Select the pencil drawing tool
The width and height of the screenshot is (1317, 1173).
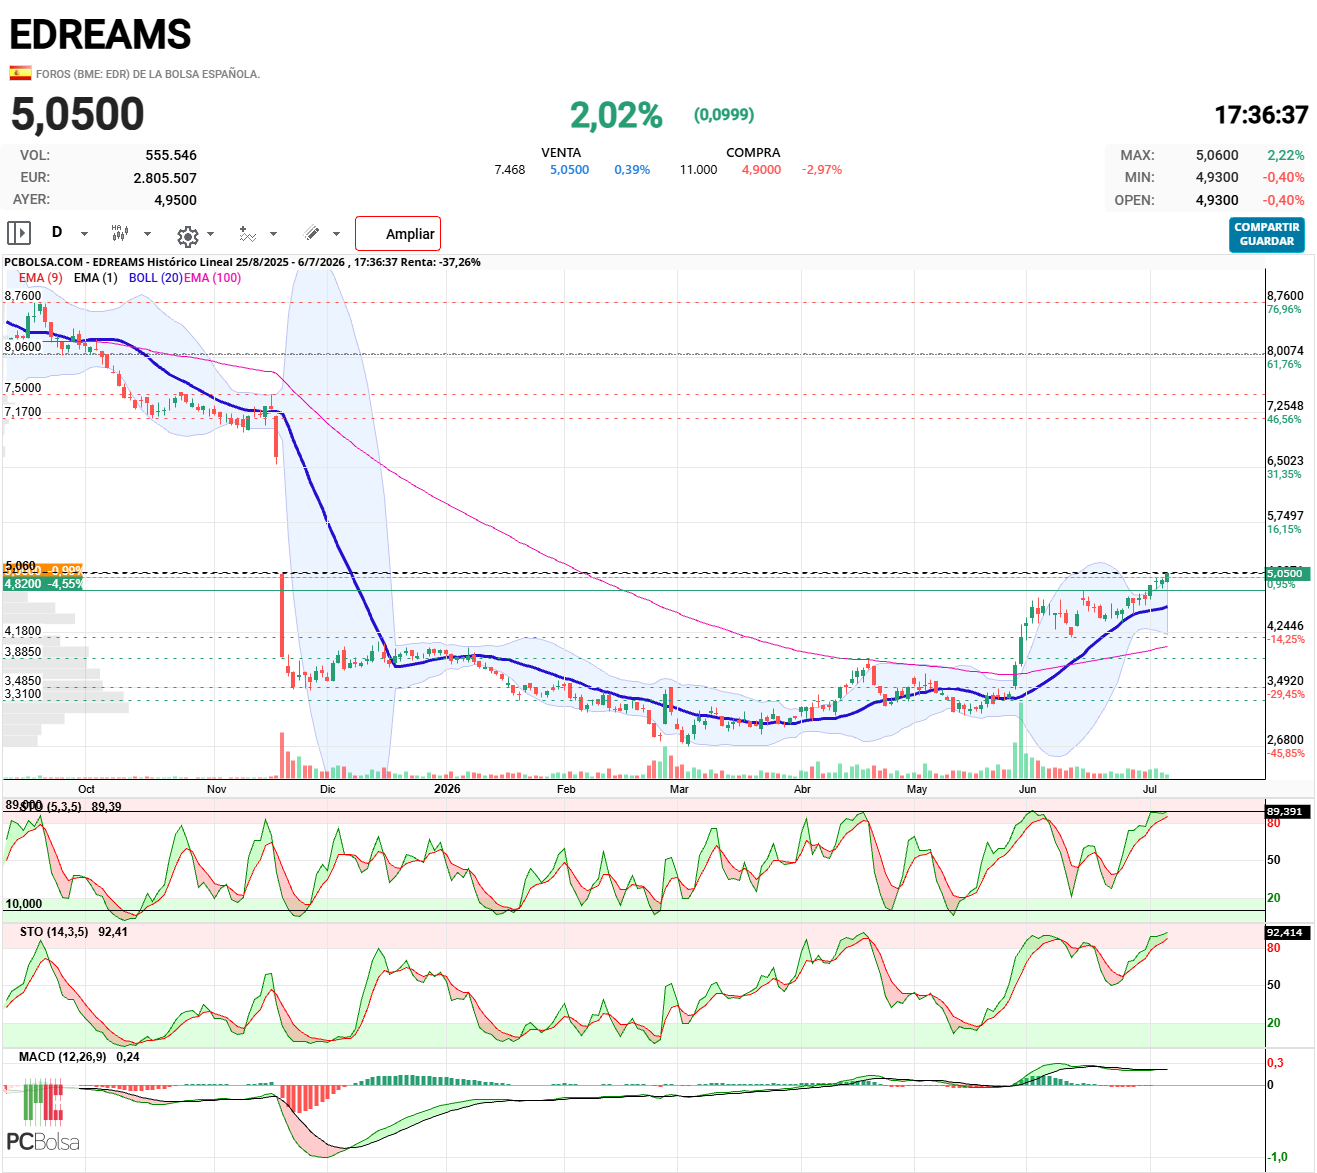[312, 233]
